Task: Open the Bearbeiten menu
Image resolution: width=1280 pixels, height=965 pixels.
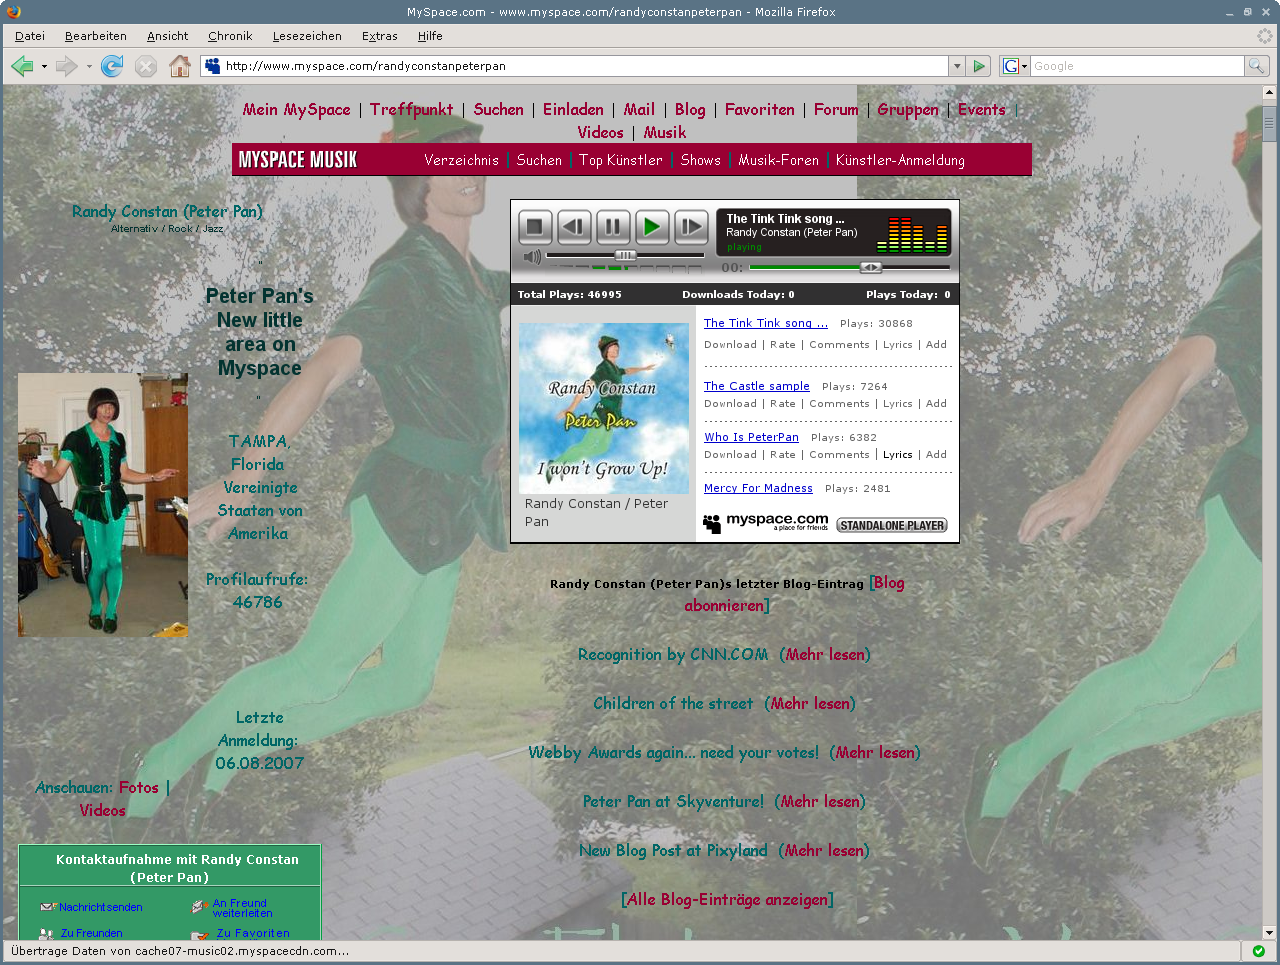Action: coord(96,36)
